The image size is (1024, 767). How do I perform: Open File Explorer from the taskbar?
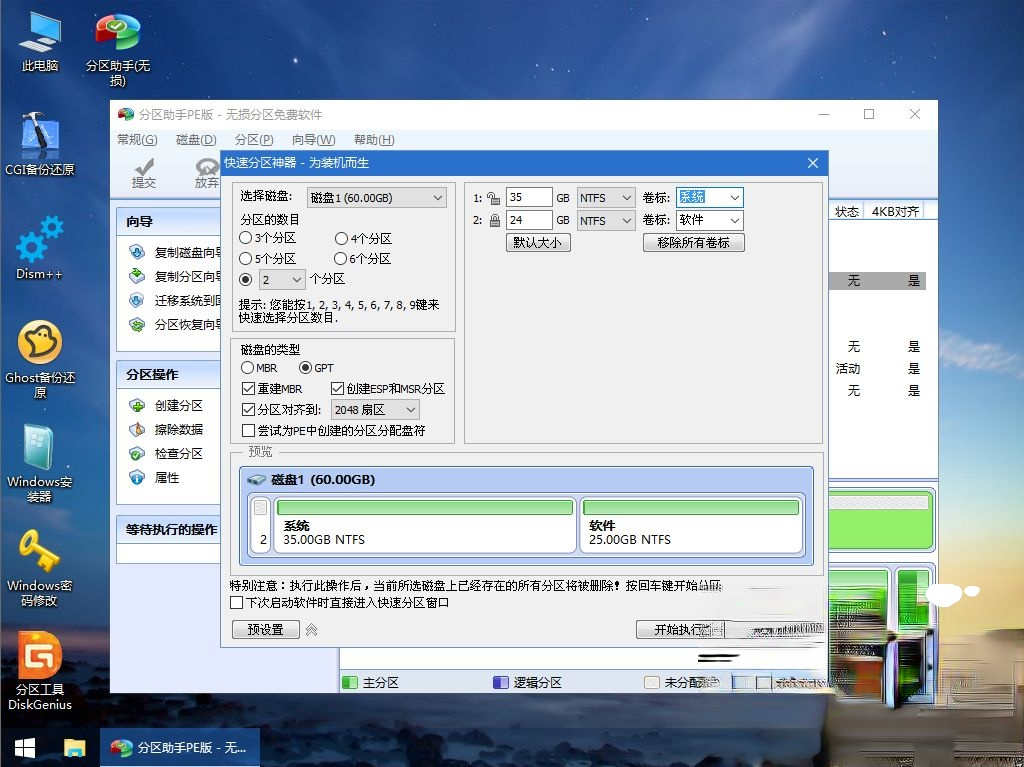click(x=74, y=747)
